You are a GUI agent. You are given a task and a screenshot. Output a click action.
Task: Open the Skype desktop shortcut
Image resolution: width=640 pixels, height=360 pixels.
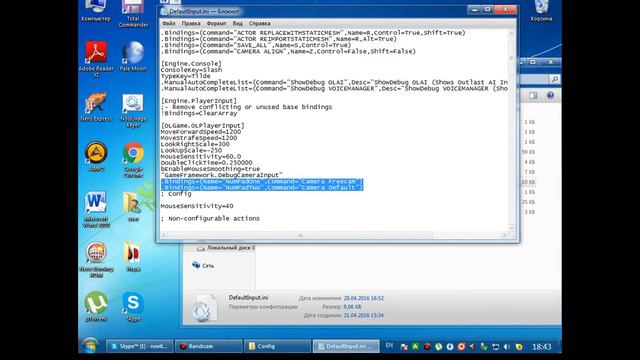tap(133, 306)
